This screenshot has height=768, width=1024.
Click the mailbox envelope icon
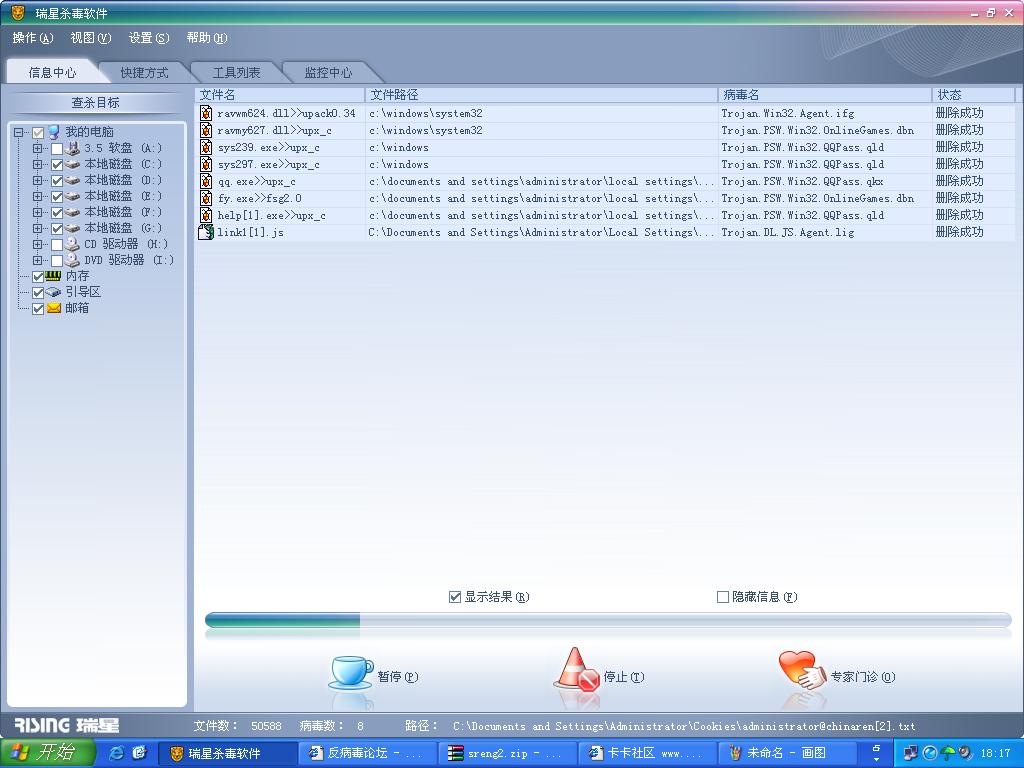54,308
